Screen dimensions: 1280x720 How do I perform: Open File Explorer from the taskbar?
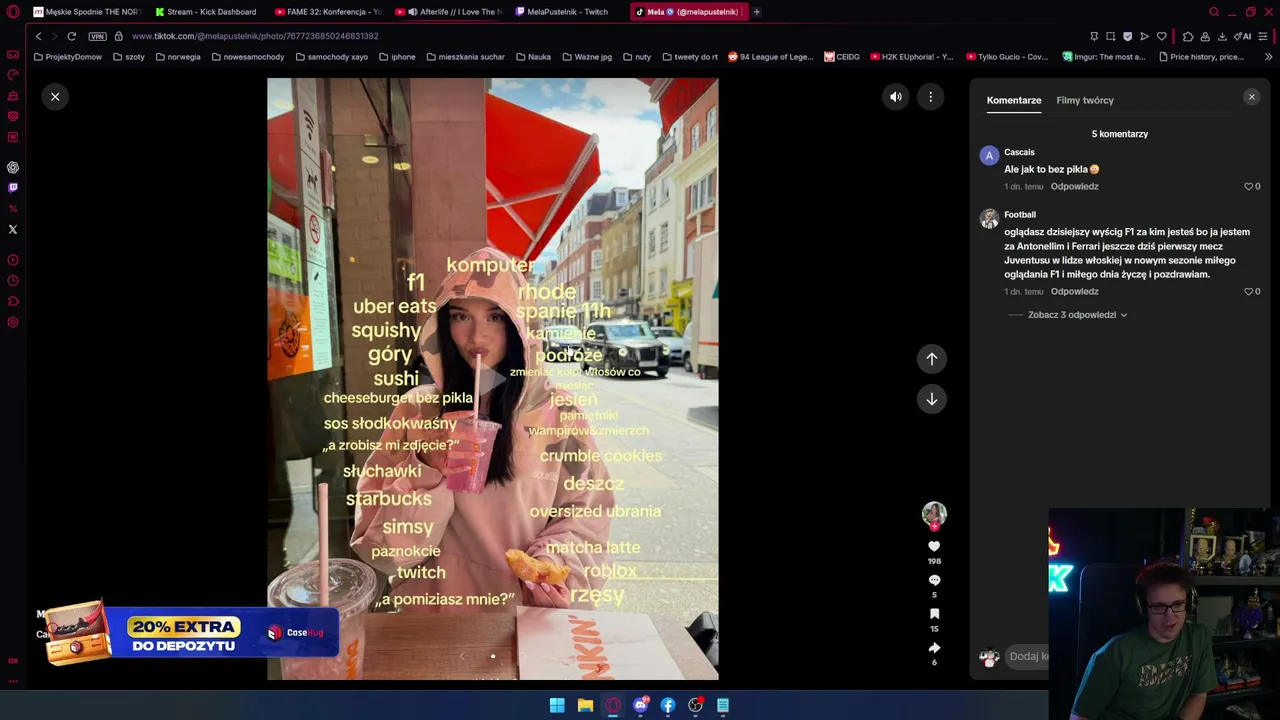585,705
